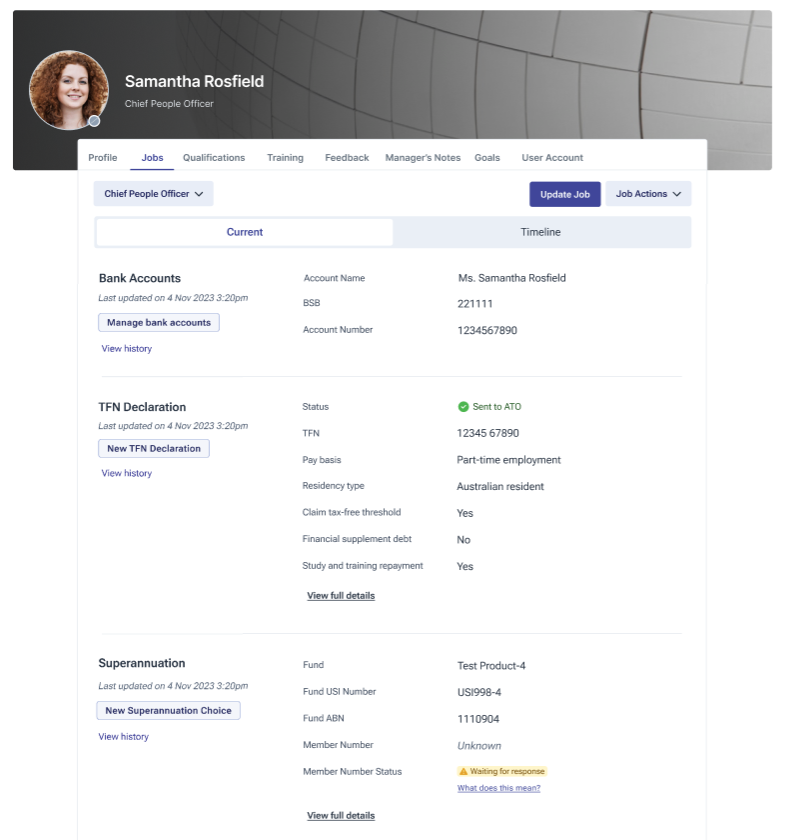Expand the Job Actions dropdown menu
The width and height of the screenshot is (786, 840).
pos(648,194)
